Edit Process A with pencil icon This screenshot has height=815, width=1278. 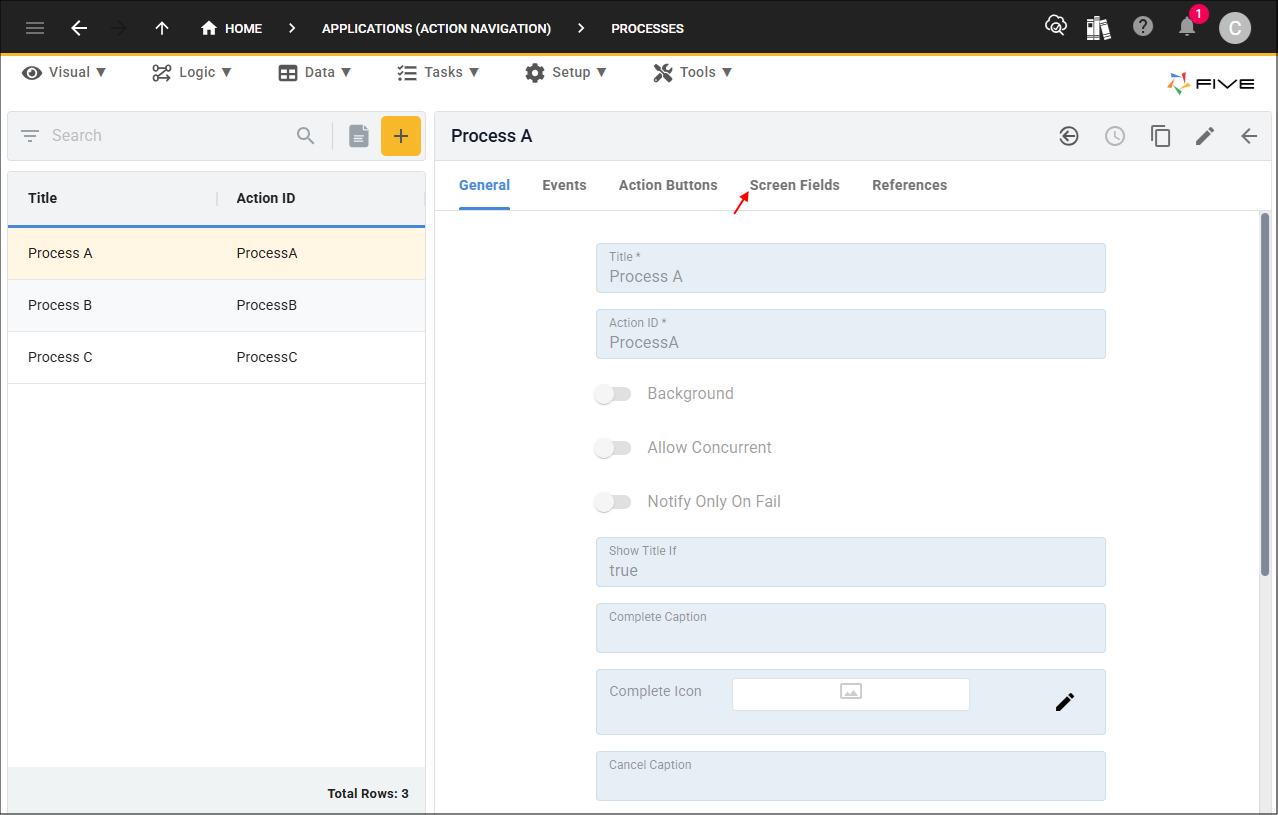[1205, 136]
